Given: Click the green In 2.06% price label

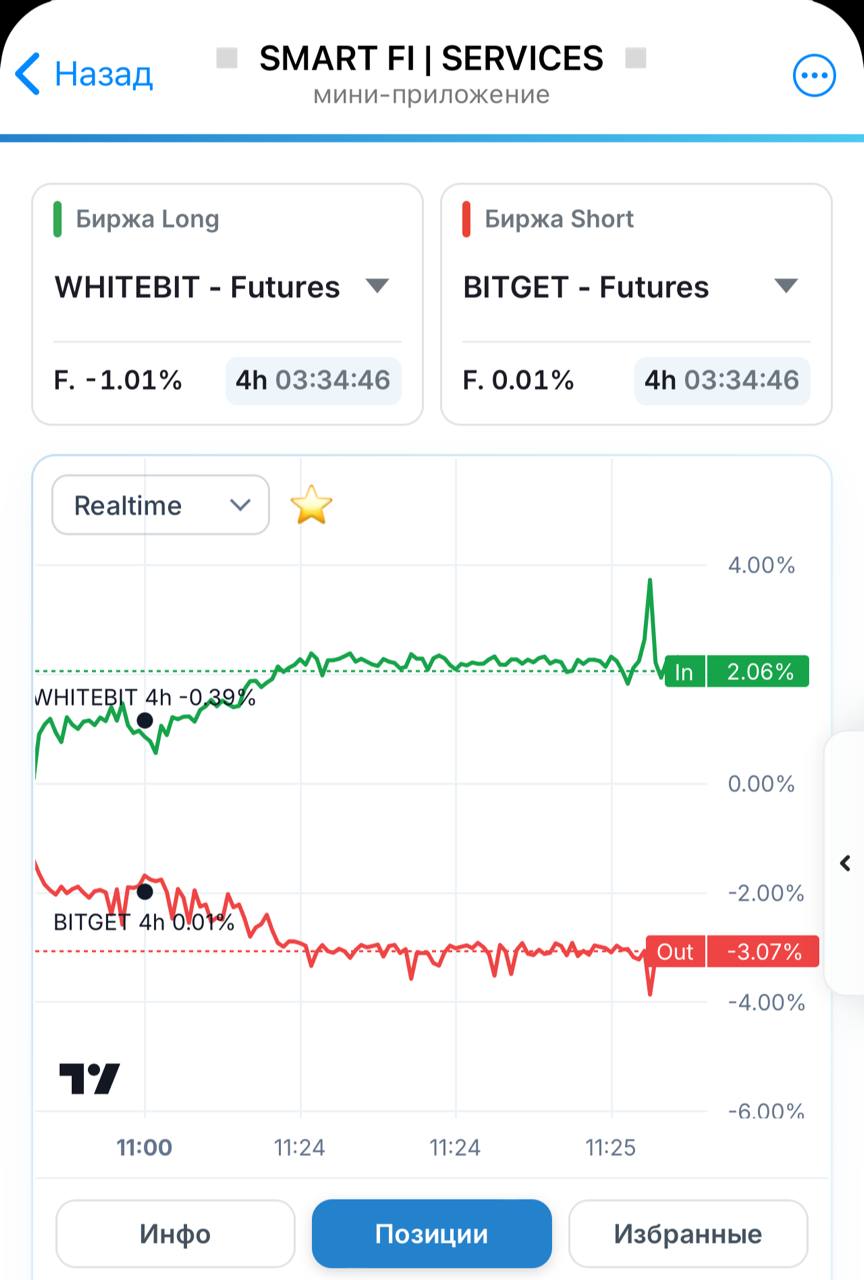Looking at the screenshot, I should click(736, 672).
